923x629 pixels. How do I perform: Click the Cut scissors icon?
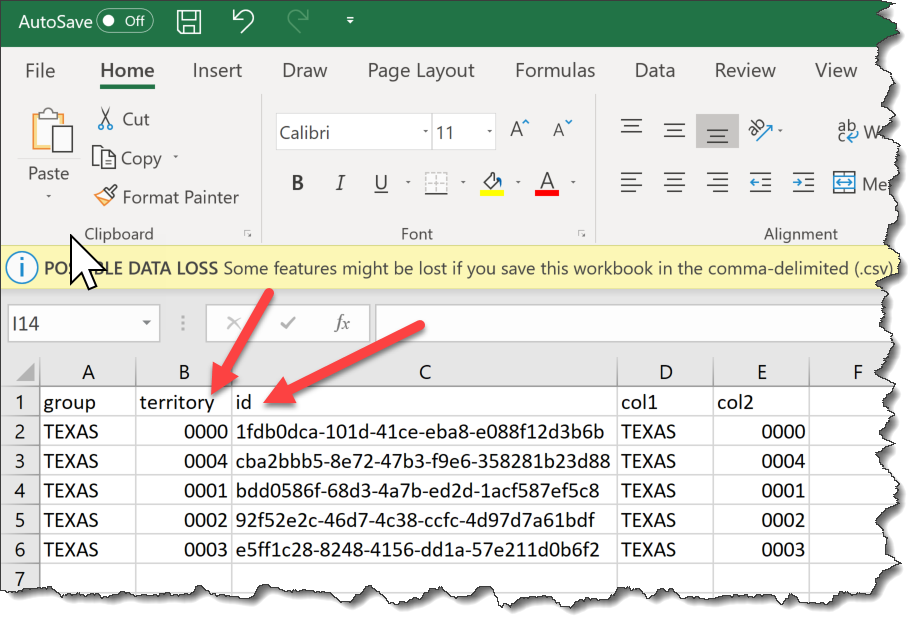click(105, 119)
